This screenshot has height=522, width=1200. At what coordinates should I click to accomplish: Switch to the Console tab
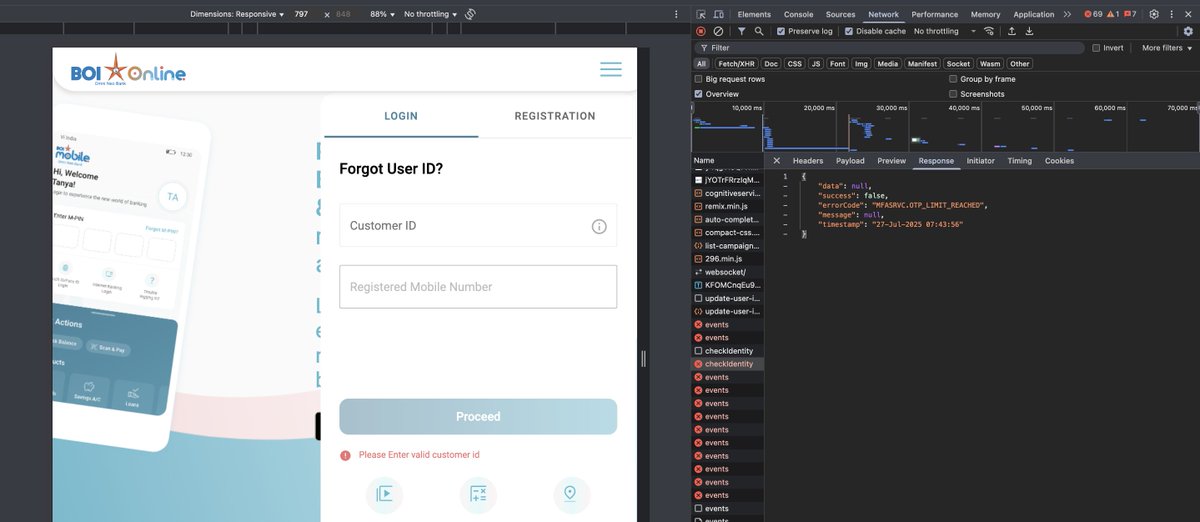[798, 15]
